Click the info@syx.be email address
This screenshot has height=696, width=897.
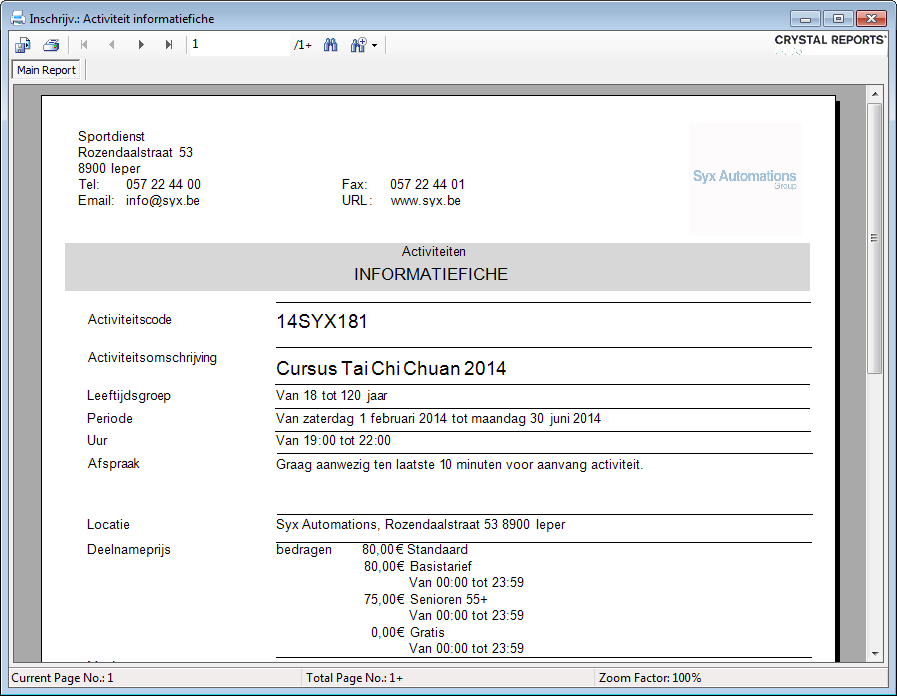click(163, 200)
